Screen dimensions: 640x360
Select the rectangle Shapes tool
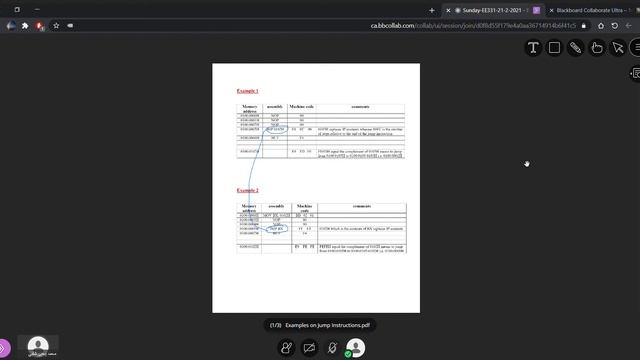pos(554,48)
